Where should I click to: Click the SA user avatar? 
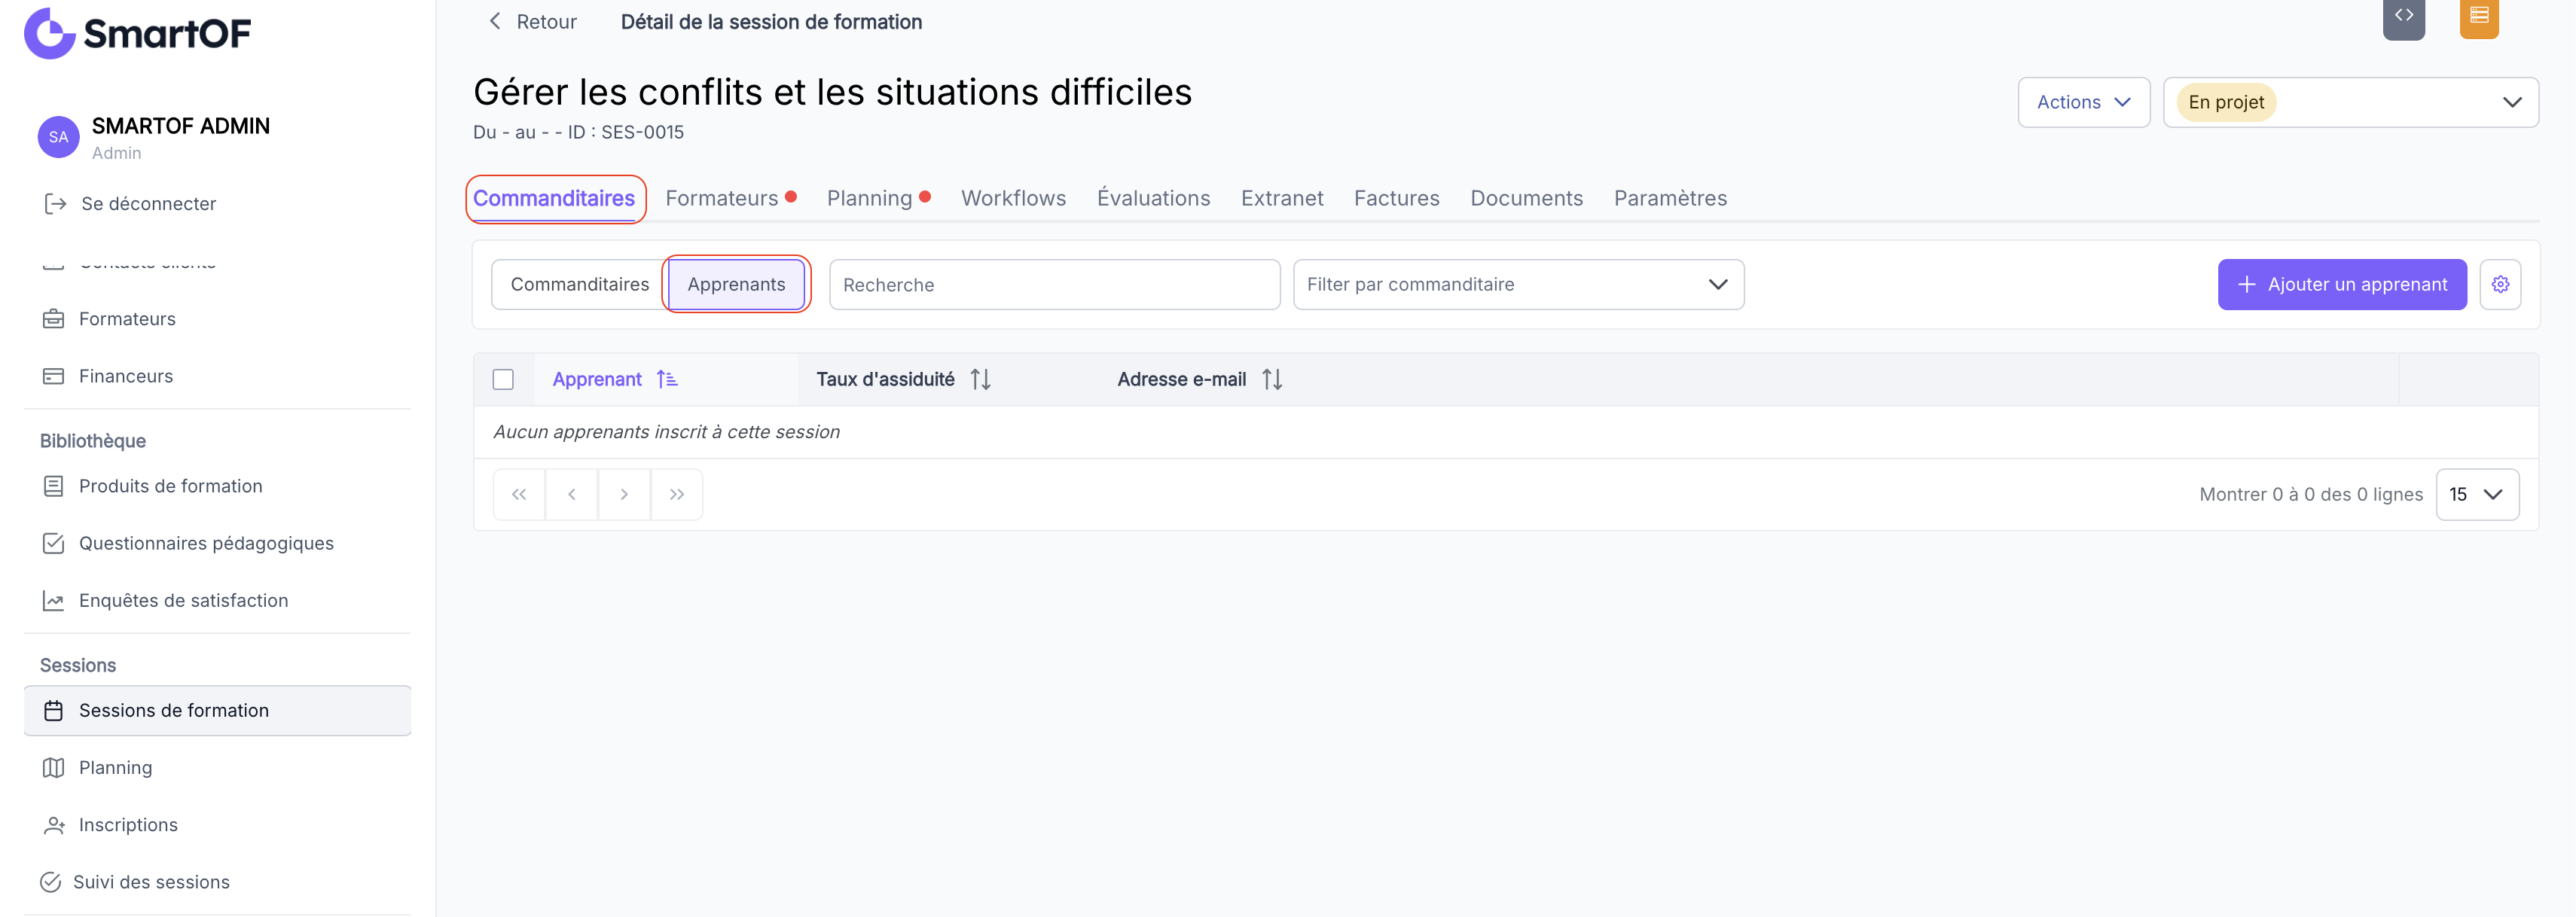(x=58, y=137)
